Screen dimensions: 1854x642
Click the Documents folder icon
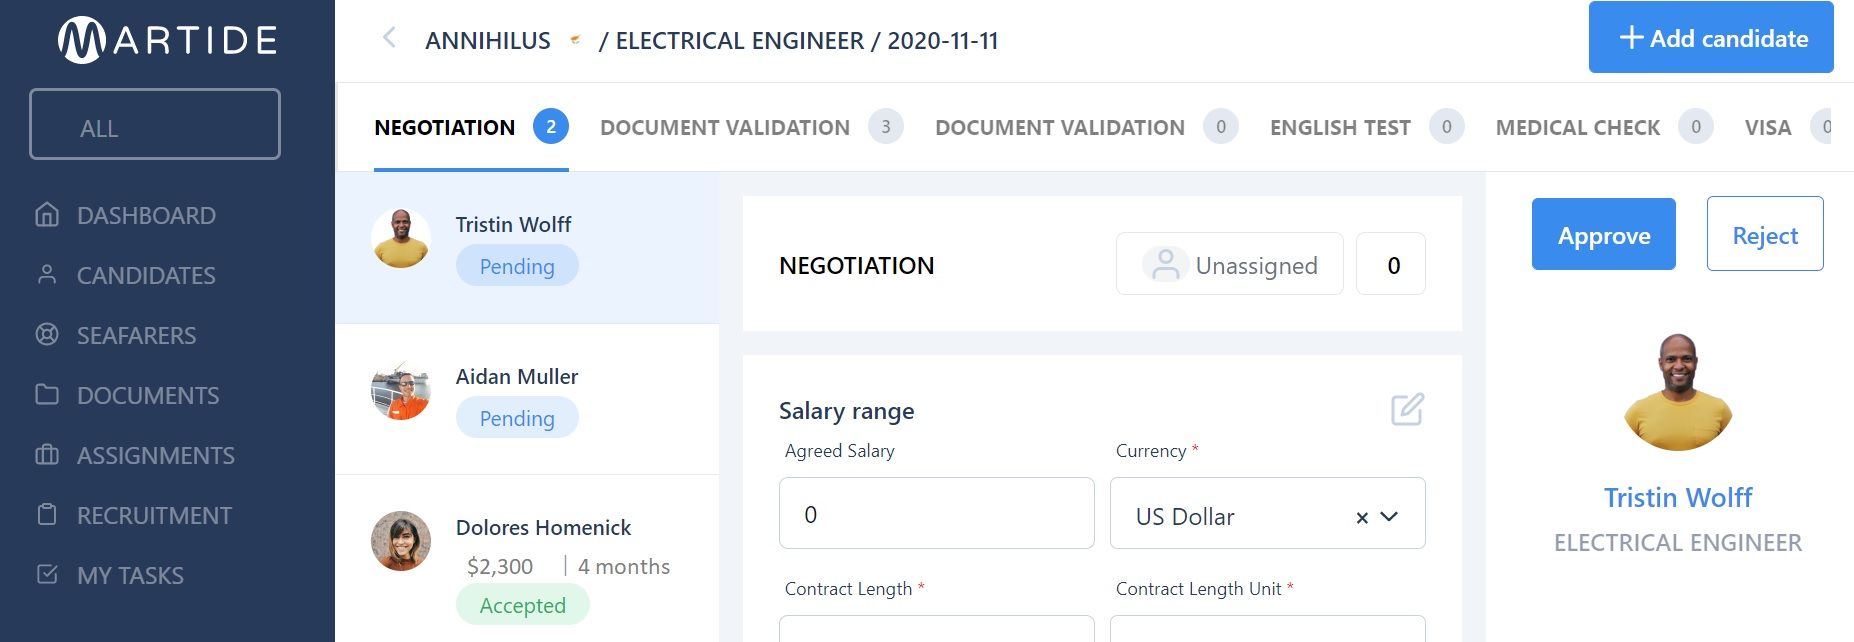[47, 394]
